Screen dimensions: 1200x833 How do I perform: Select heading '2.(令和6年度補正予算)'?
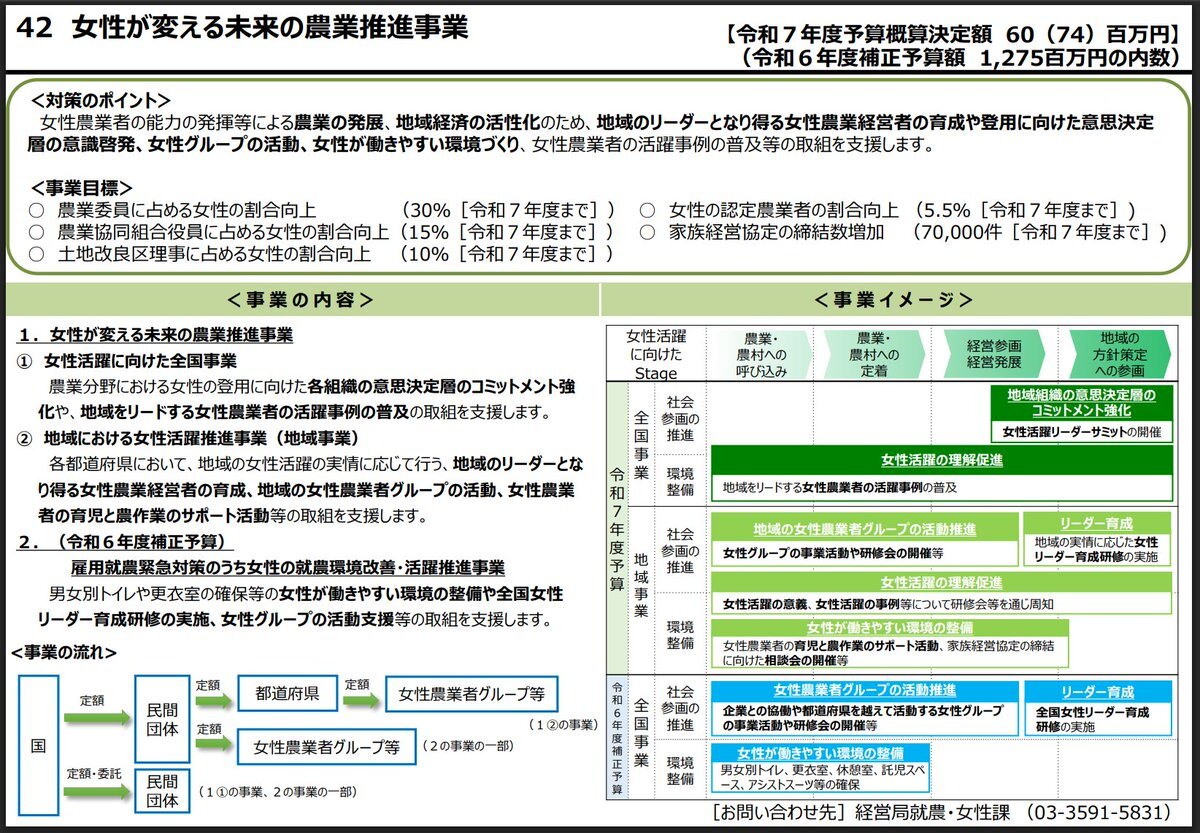[127, 543]
